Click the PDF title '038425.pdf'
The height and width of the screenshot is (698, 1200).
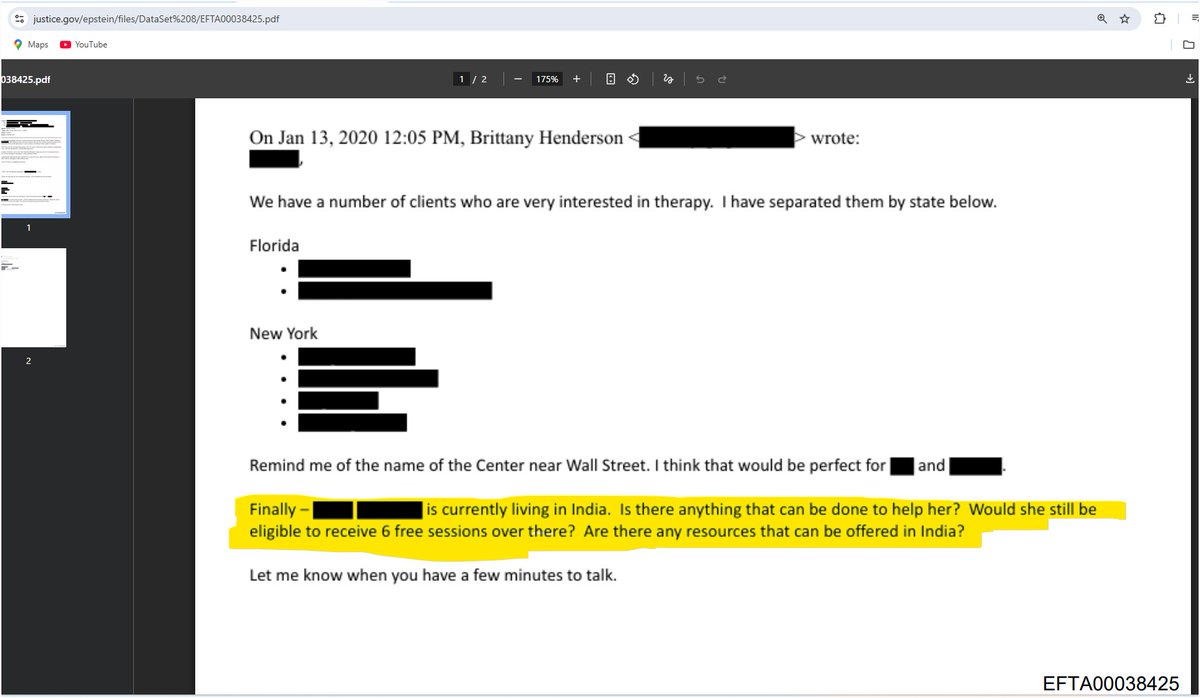25,80
